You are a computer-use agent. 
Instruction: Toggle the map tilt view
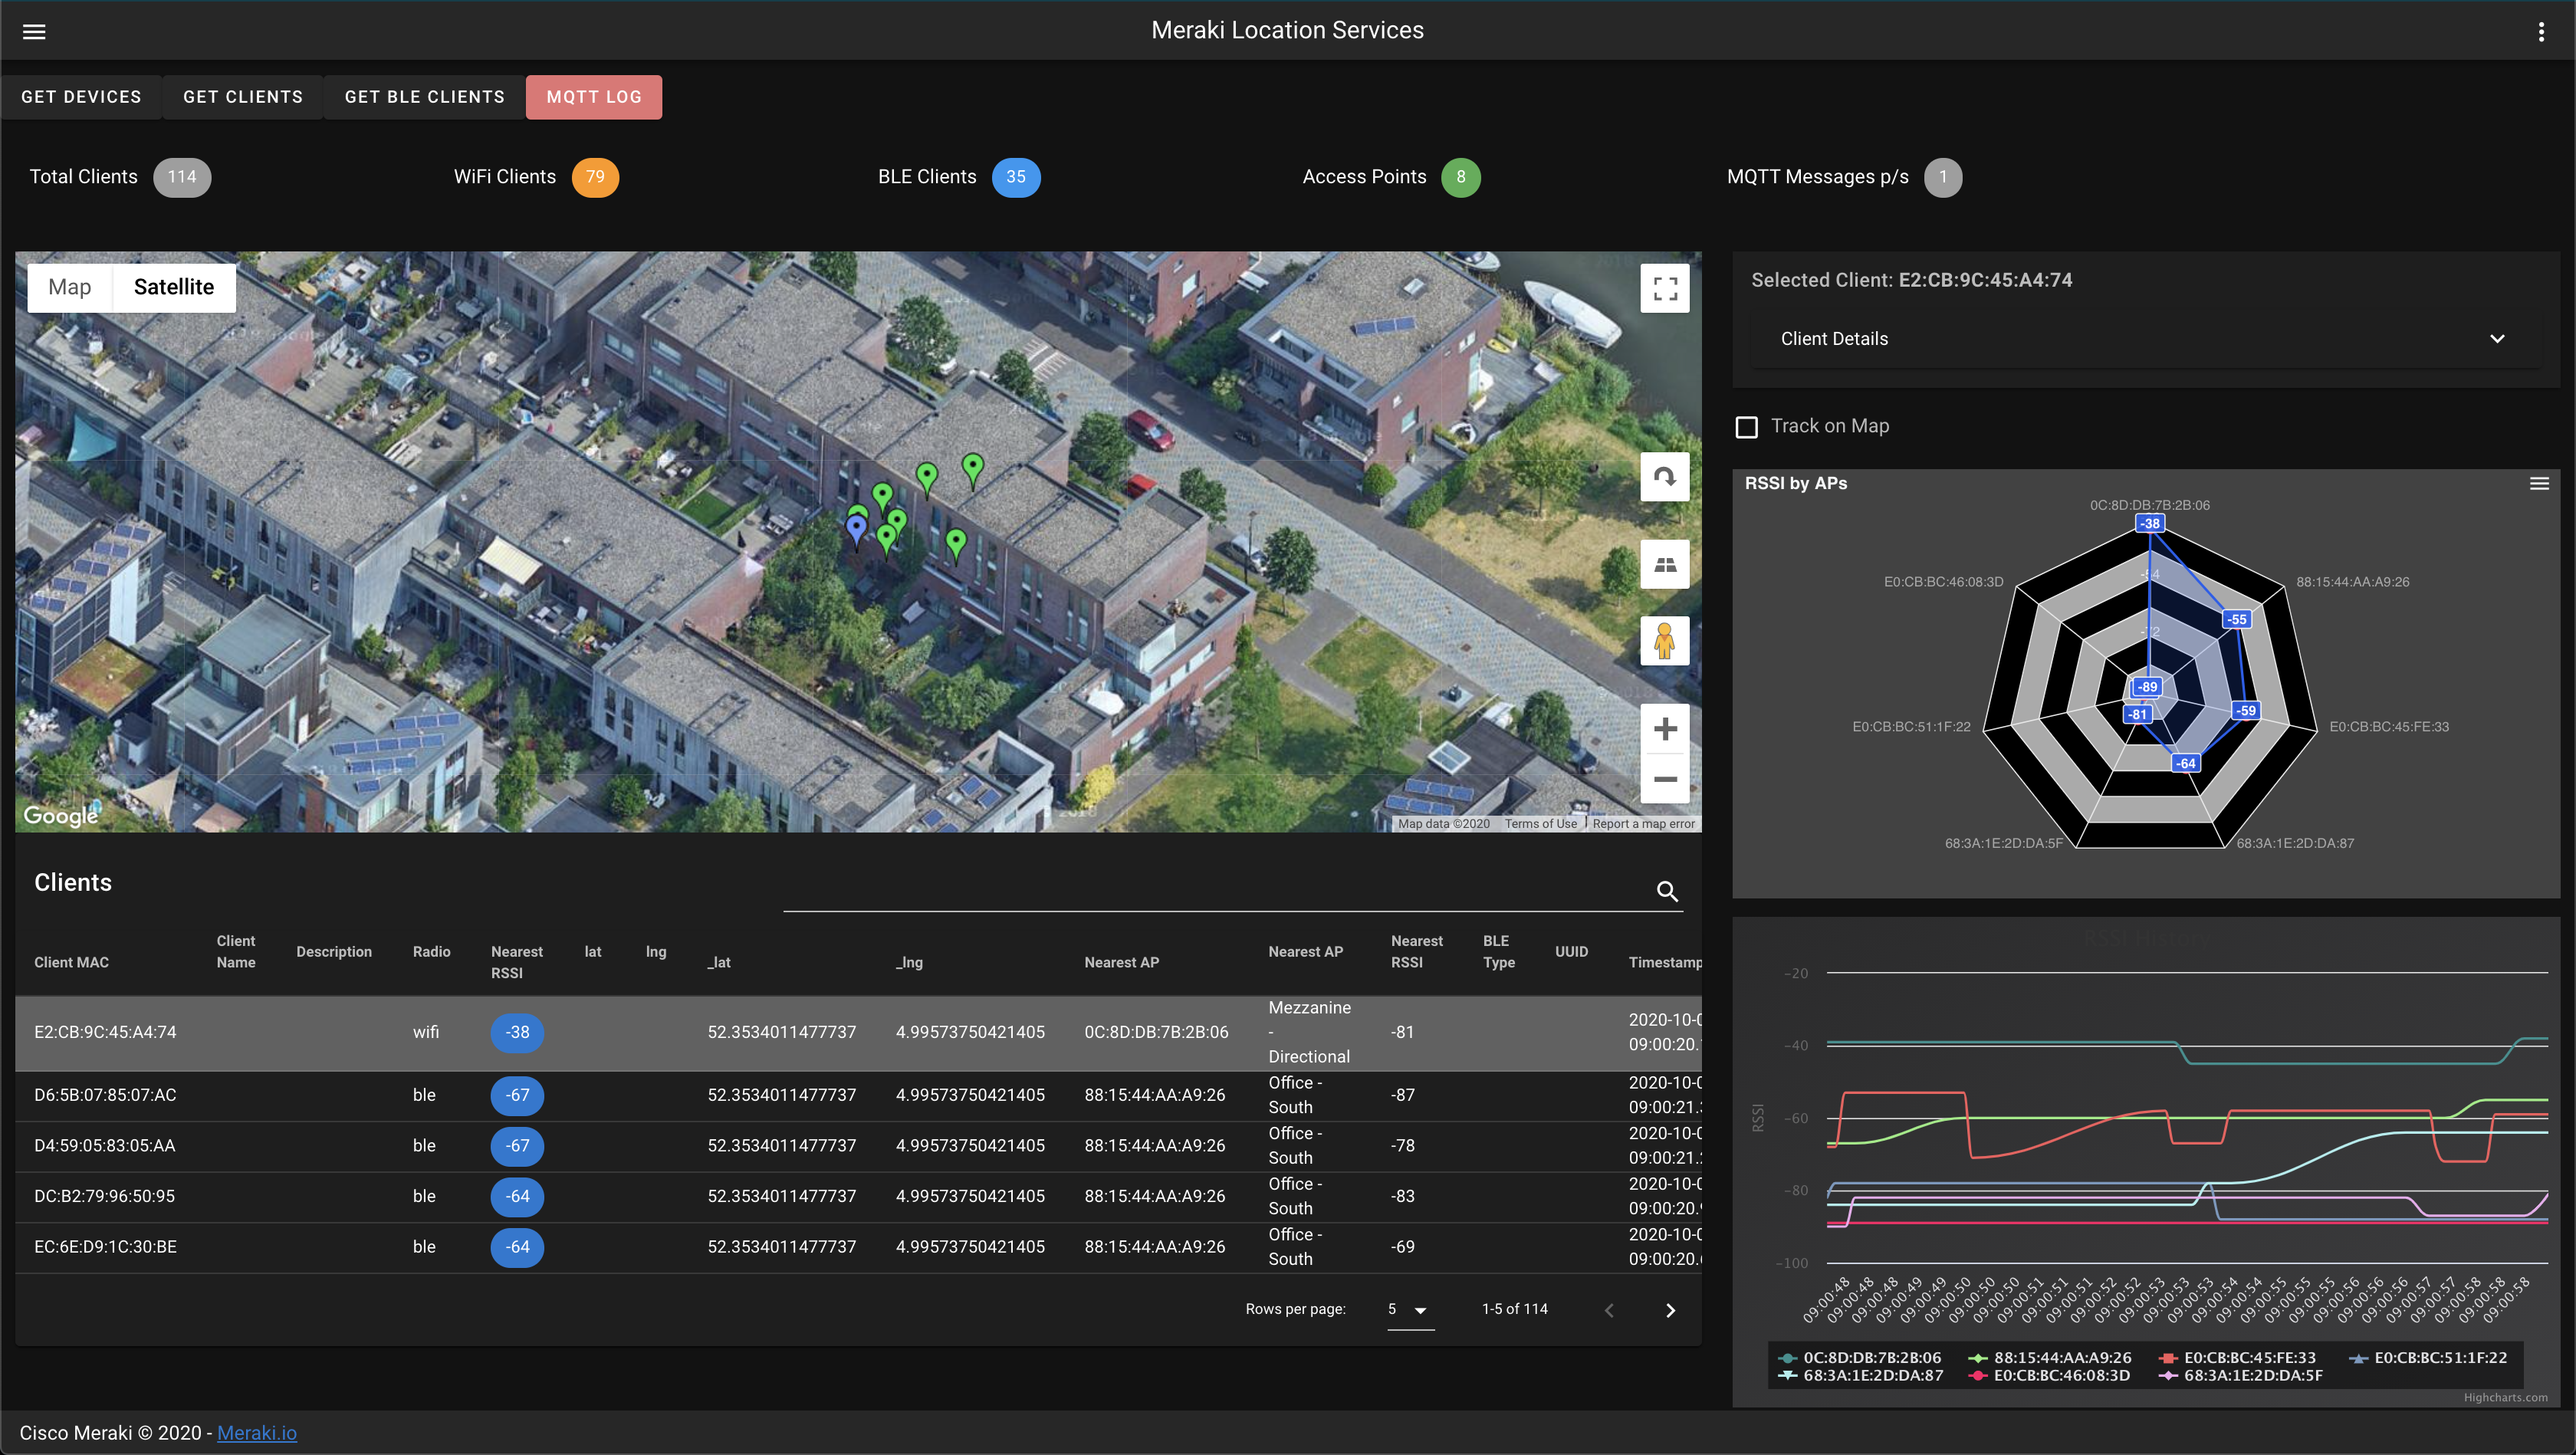pos(1664,565)
